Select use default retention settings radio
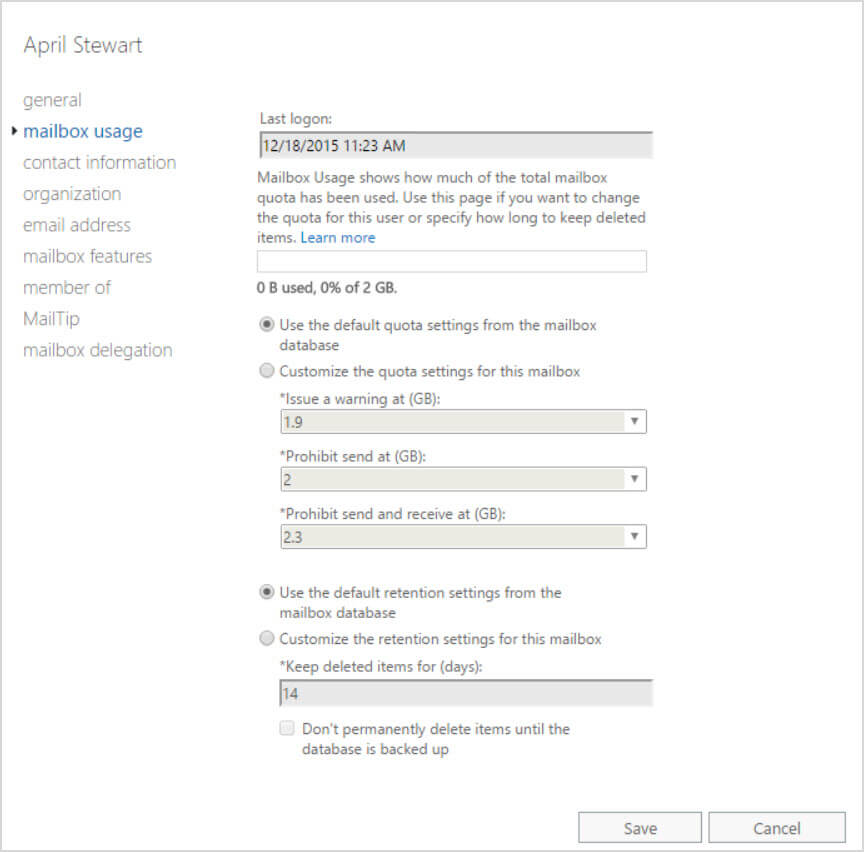The image size is (864, 852). tap(267, 592)
